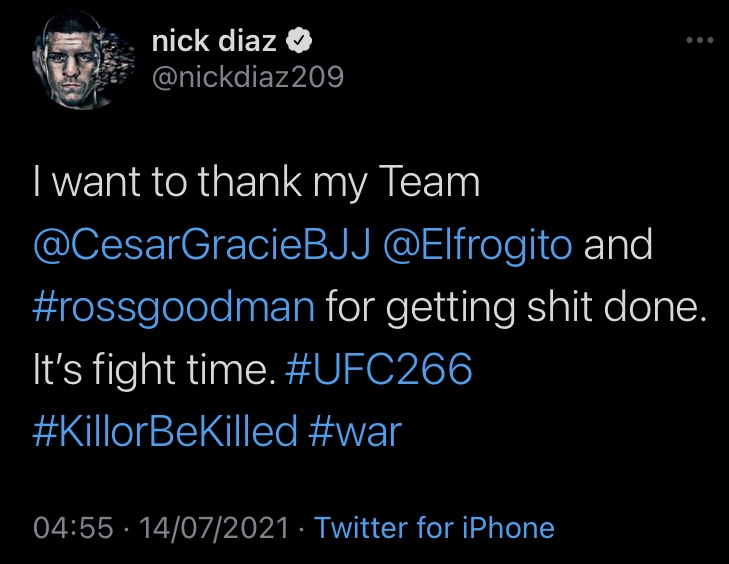Image resolution: width=729 pixels, height=564 pixels.
Task: Open the @CesarGracieBJJ mention
Action: pyautogui.click(x=202, y=245)
